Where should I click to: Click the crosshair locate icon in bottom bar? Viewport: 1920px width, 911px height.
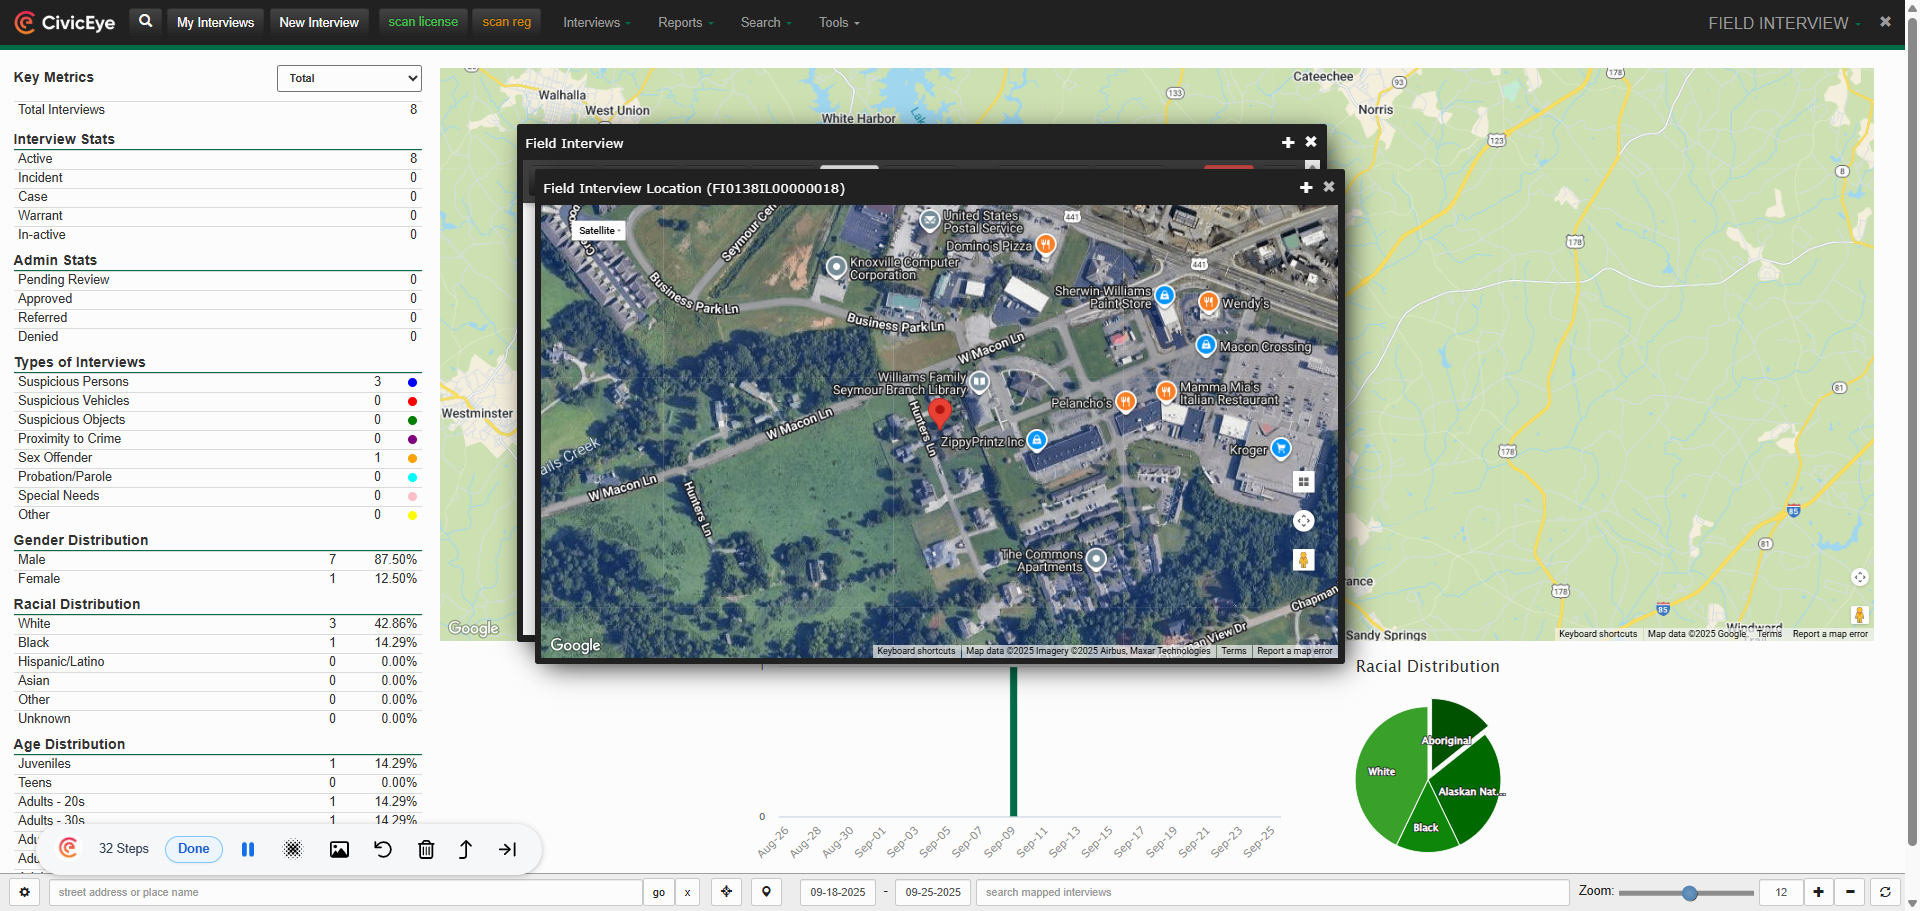click(x=727, y=892)
